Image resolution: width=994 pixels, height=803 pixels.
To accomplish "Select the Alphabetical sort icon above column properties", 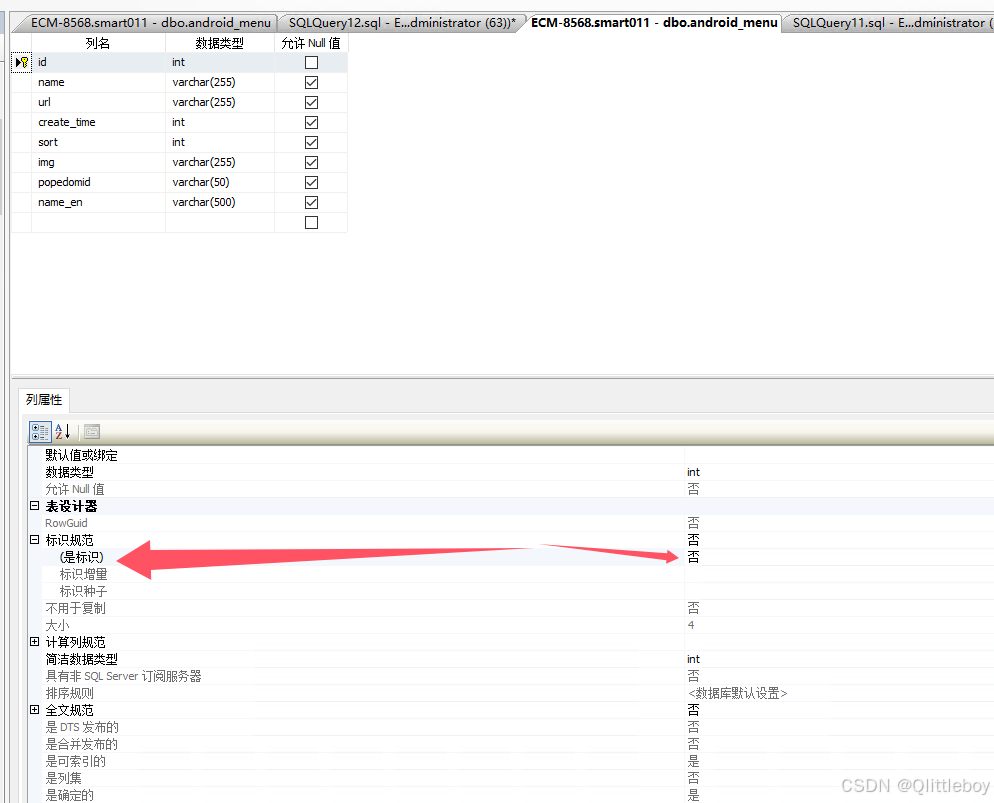I will point(61,431).
